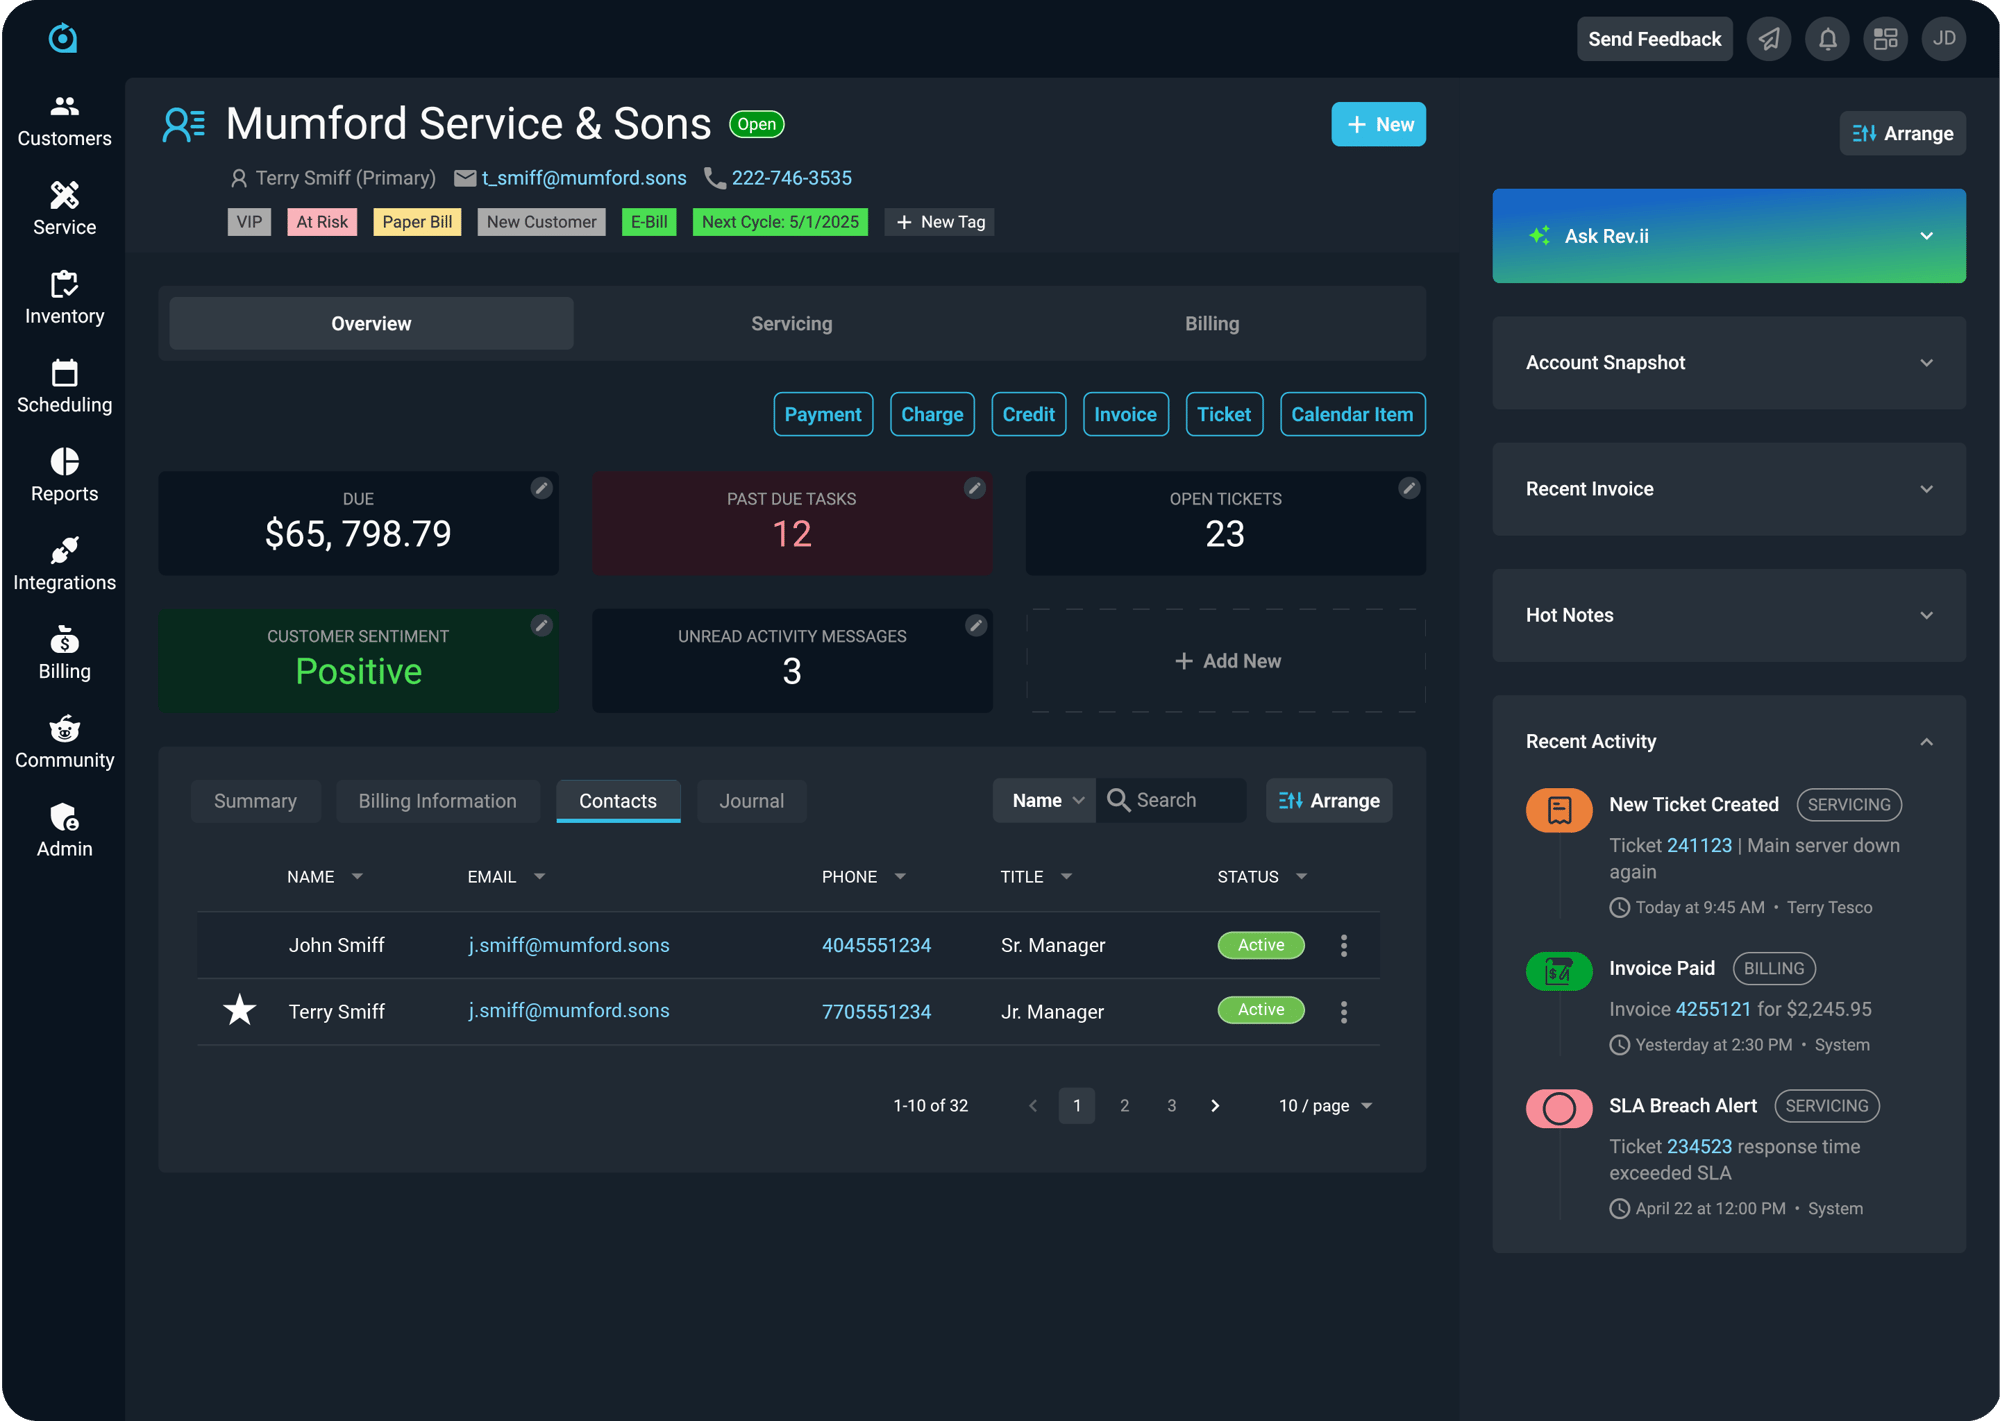Click the SLA Breach Alert activity icon
This screenshot has width=2000, height=1421.
click(1558, 1108)
